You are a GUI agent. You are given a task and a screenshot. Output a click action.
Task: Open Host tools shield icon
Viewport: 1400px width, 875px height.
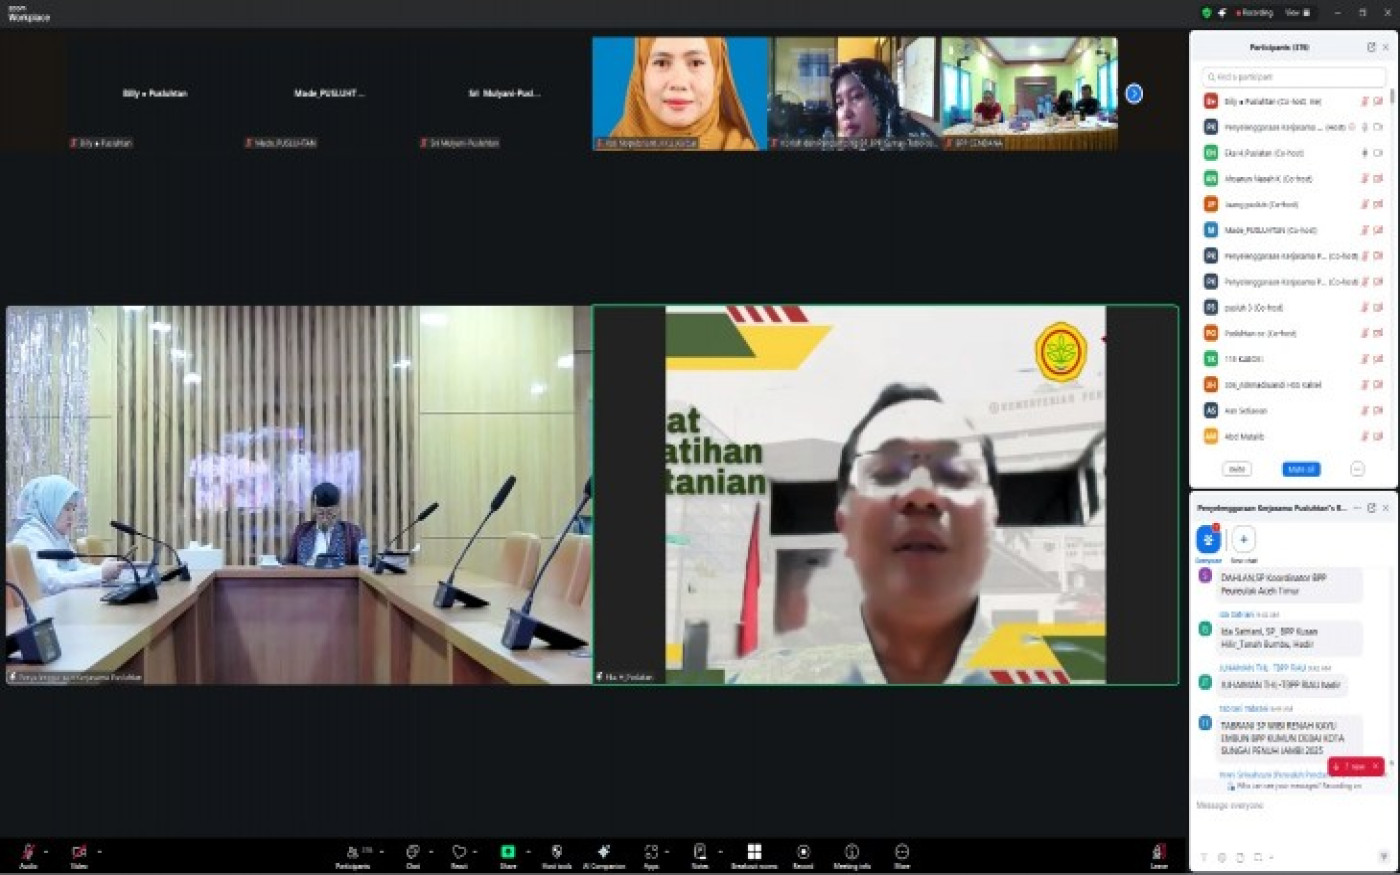click(556, 852)
